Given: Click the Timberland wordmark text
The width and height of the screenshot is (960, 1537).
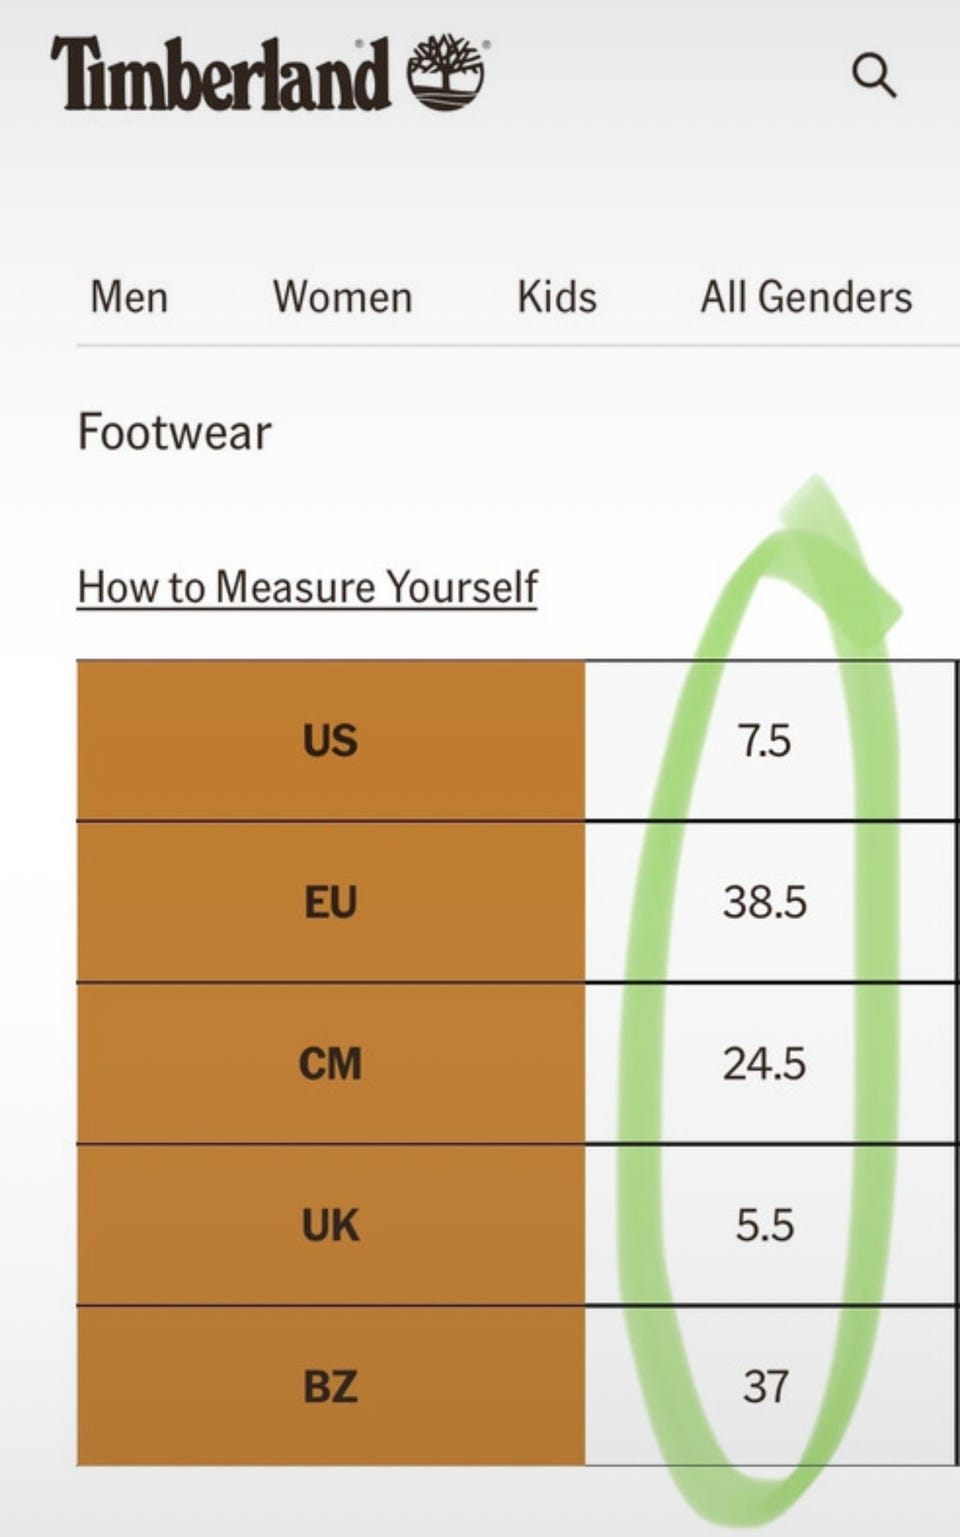Looking at the screenshot, I should (220, 74).
